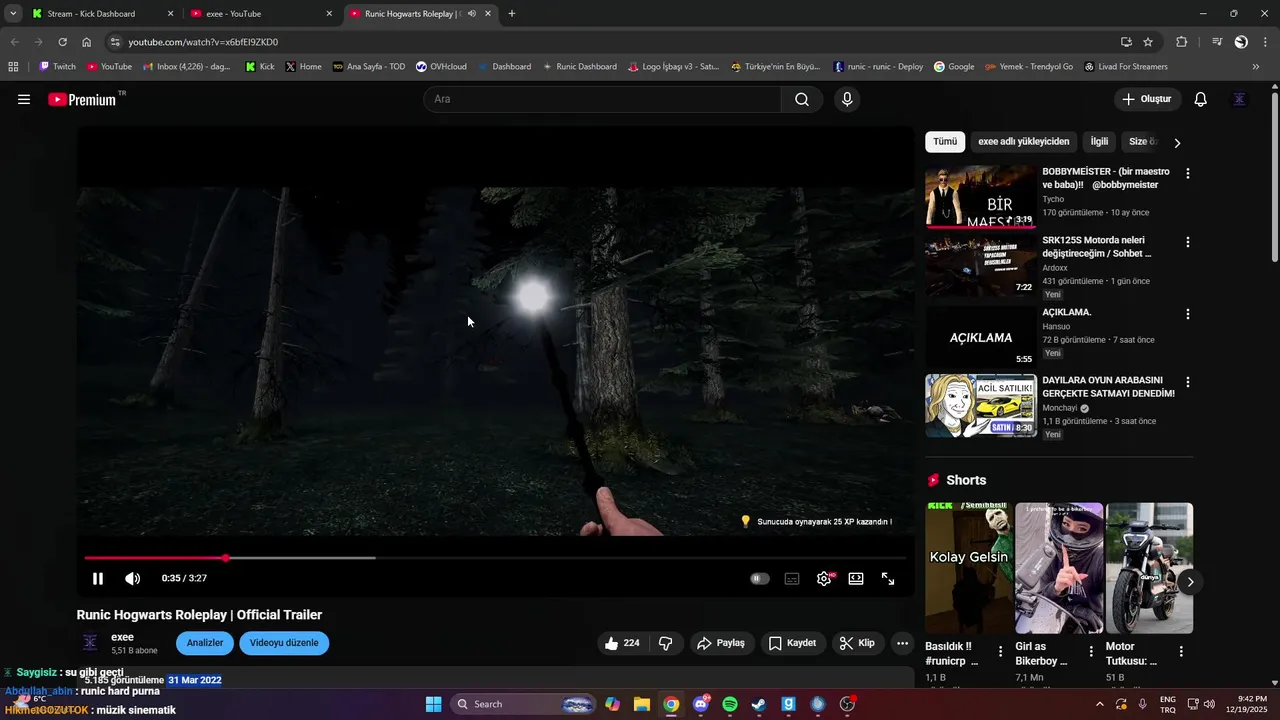
Task: Select the Tümü filter chip
Action: coord(945,142)
